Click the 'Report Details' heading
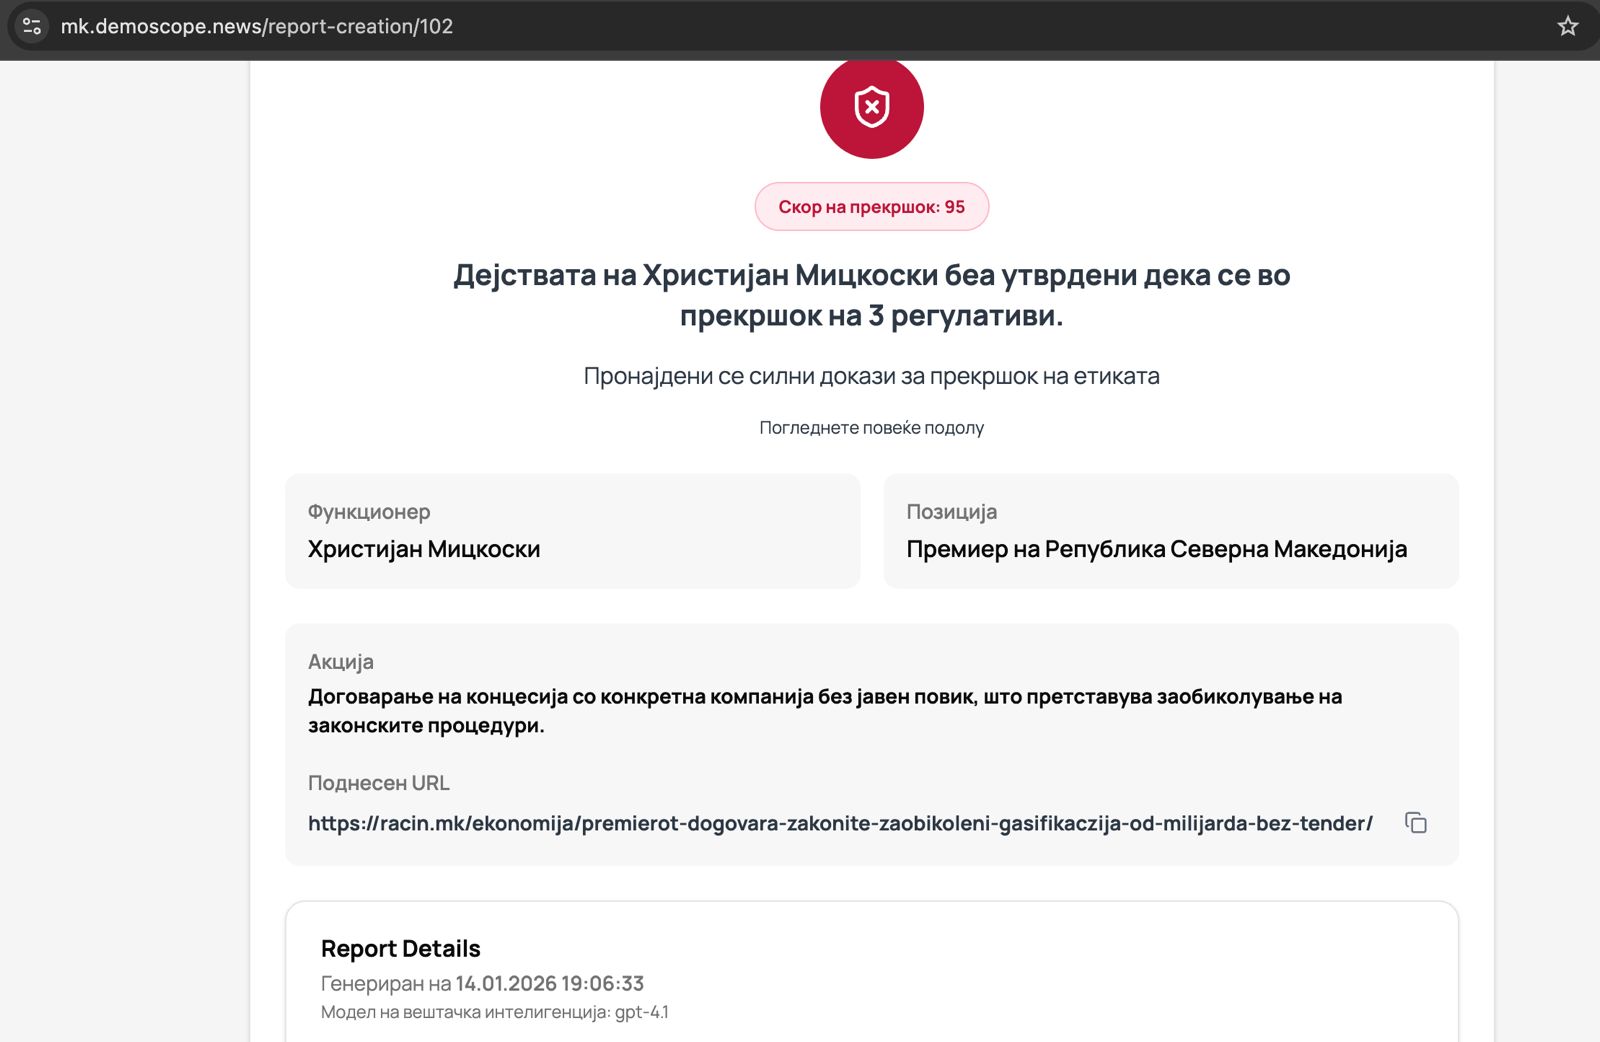This screenshot has height=1042, width=1600. (x=400, y=949)
